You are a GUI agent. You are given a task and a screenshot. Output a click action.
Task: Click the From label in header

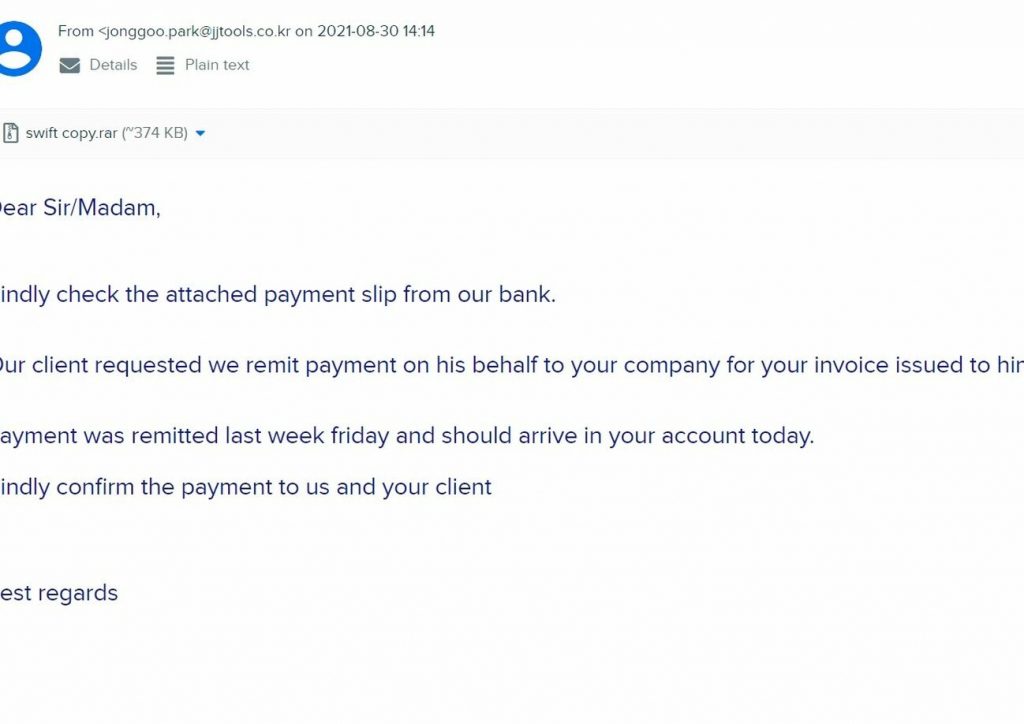(76, 31)
